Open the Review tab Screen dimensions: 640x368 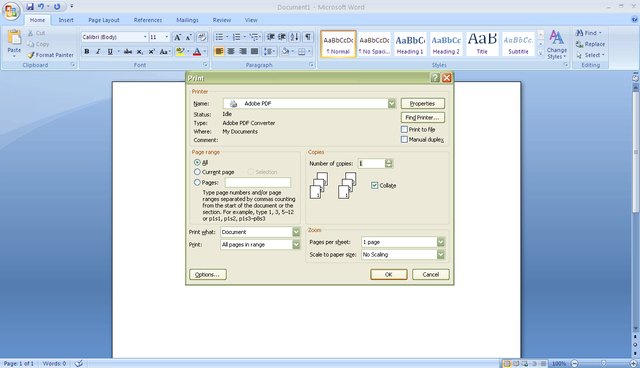222,20
